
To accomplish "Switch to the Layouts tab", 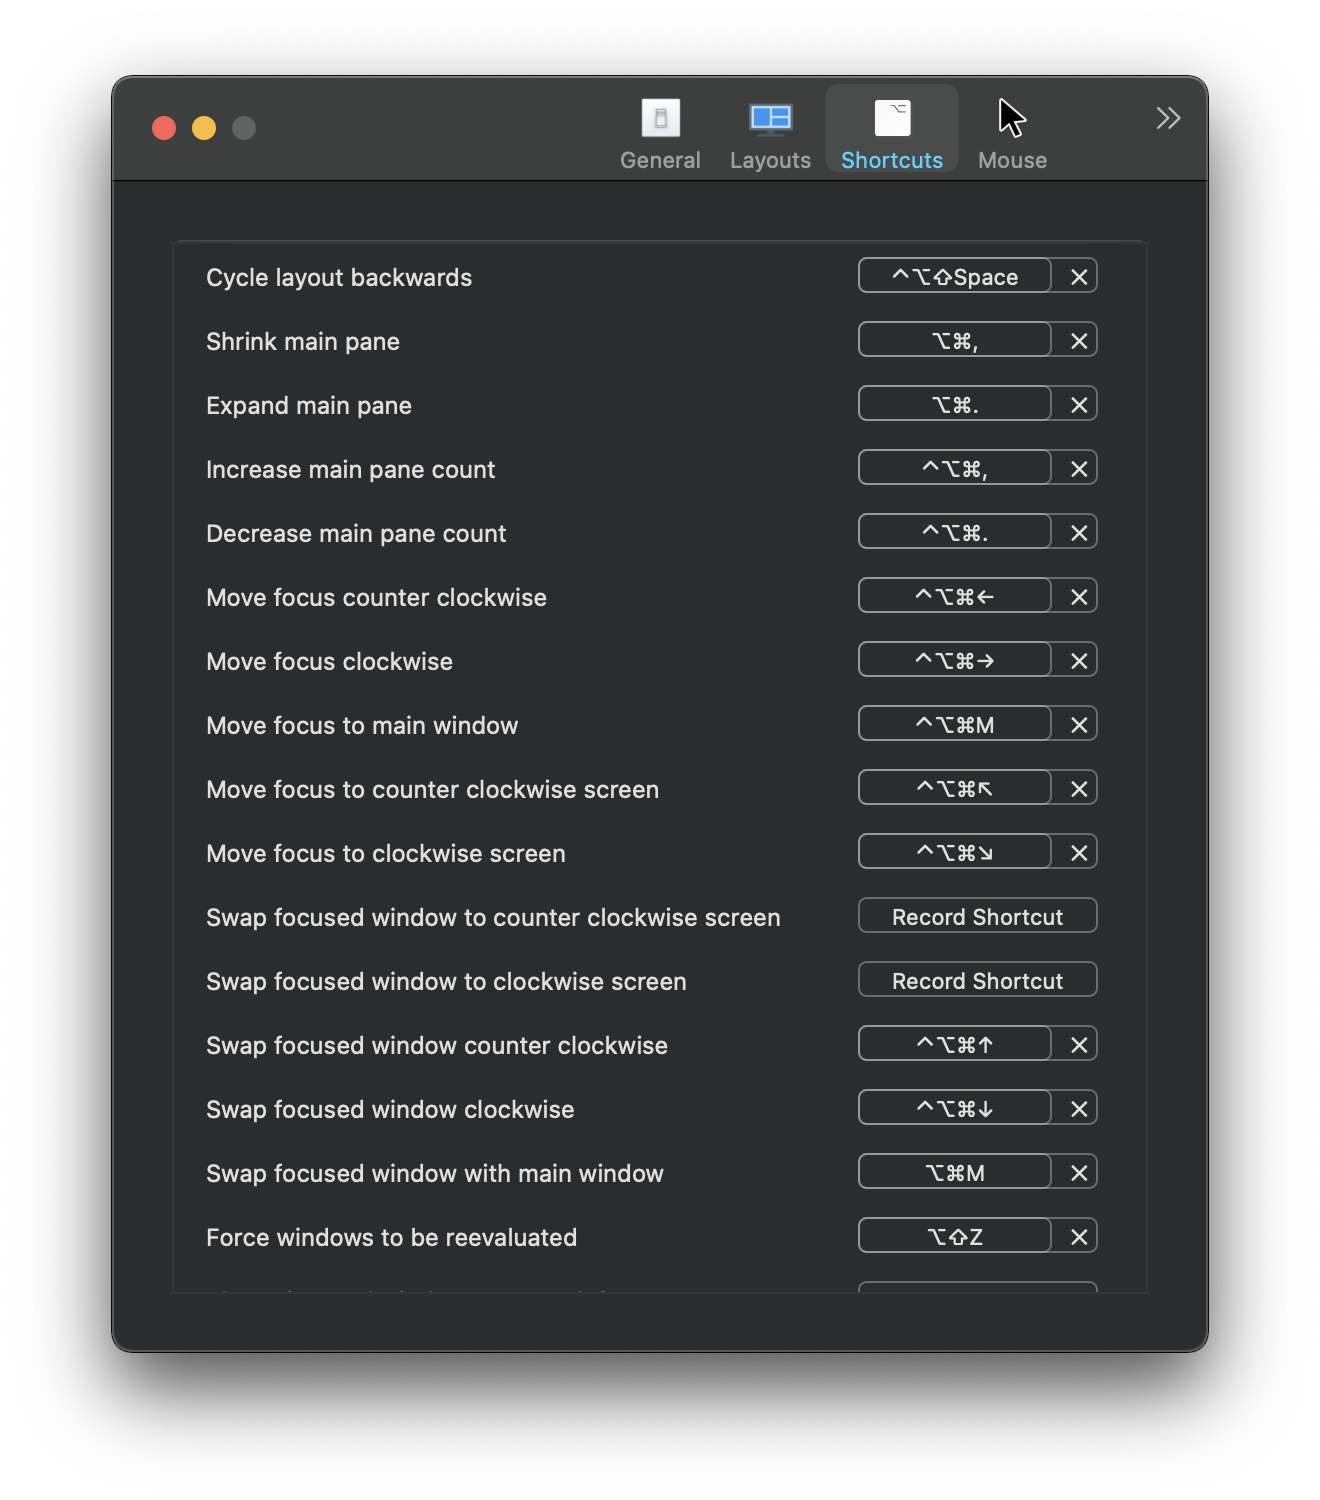I will pyautogui.click(x=770, y=134).
